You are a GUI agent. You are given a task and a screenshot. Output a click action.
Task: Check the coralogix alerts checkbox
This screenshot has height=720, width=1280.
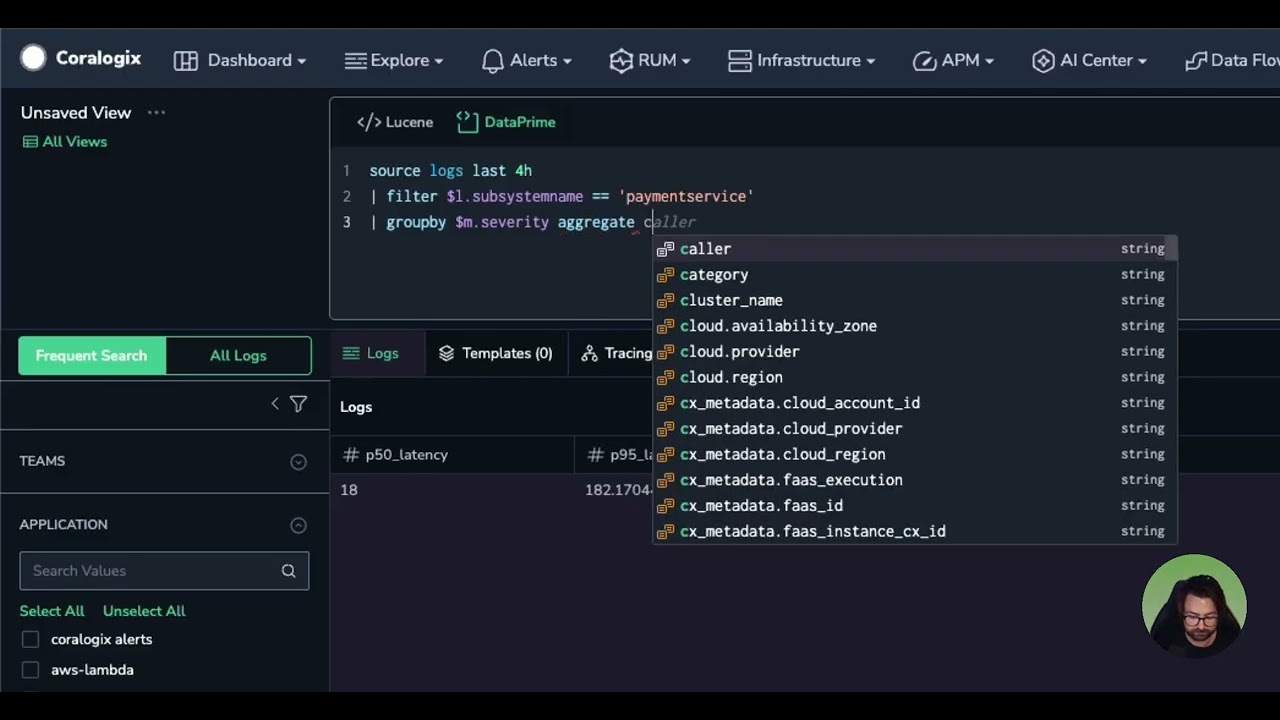pos(30,639)
